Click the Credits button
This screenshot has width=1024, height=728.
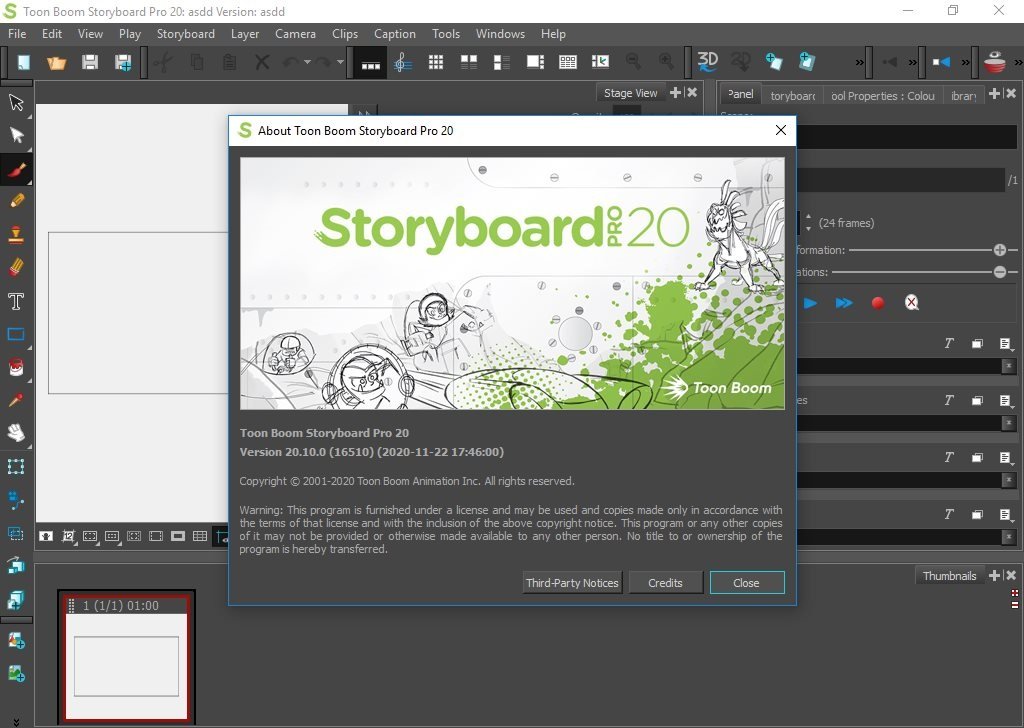click(x=665, y=583)
